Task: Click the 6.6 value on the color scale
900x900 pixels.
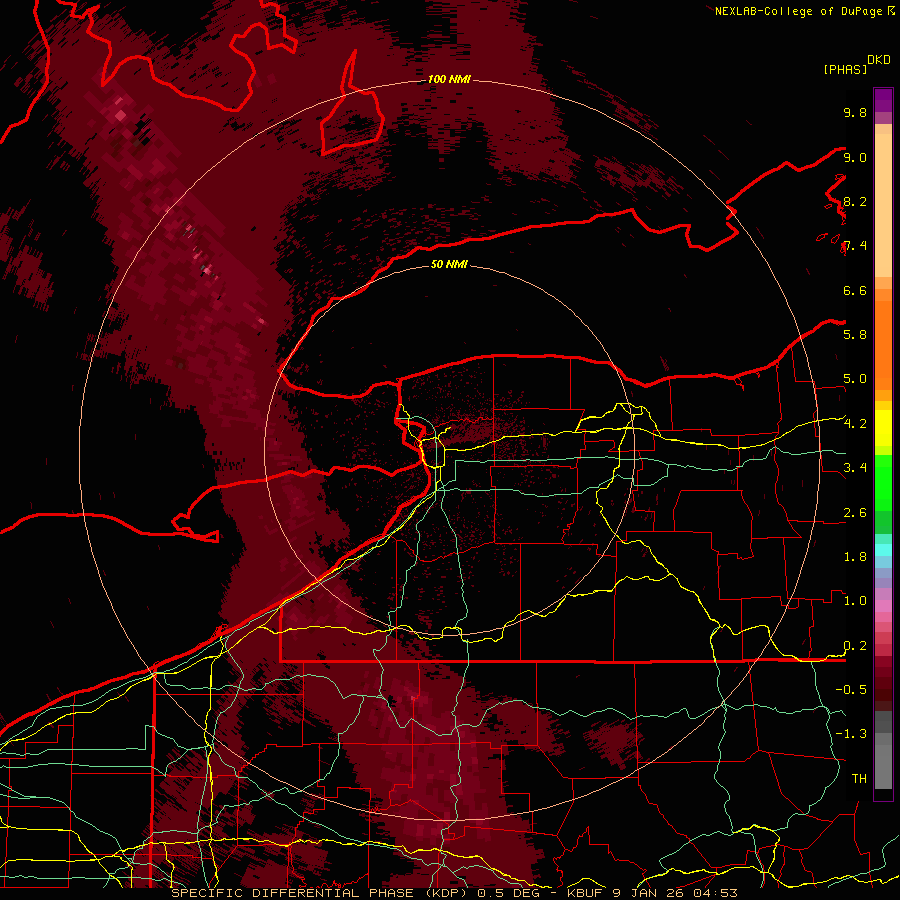Action: (855, 290)
